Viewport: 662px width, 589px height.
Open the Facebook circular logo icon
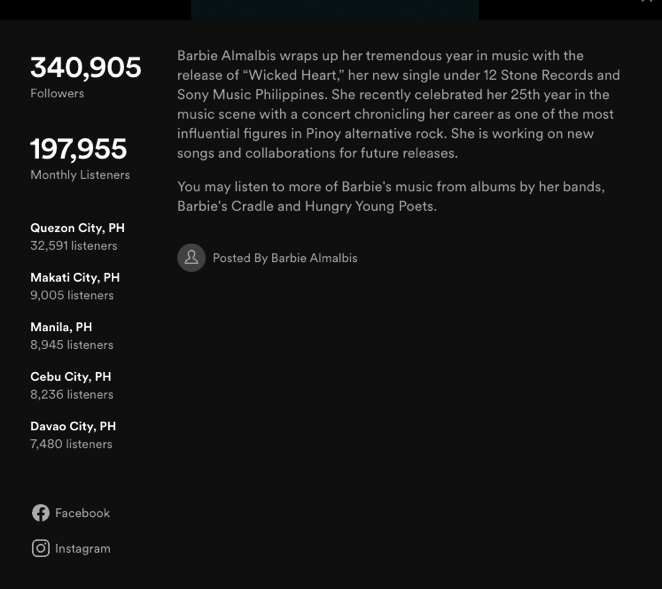[41, 513]
